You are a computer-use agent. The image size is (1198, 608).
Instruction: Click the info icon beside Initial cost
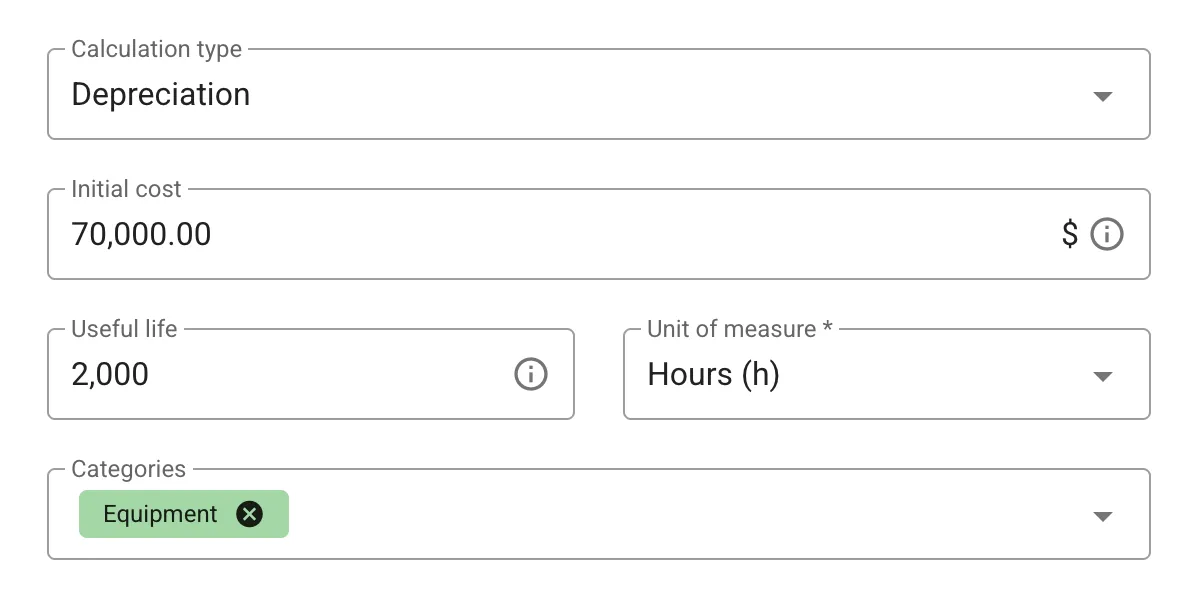(x=1106, y=234)
